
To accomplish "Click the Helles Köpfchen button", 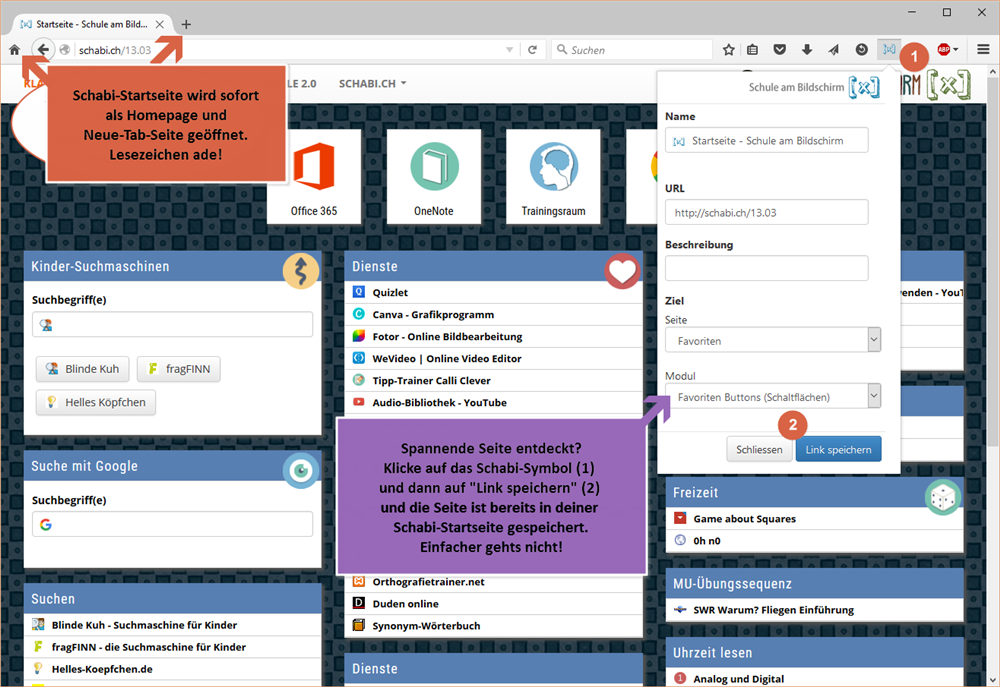I will [96, 402].
